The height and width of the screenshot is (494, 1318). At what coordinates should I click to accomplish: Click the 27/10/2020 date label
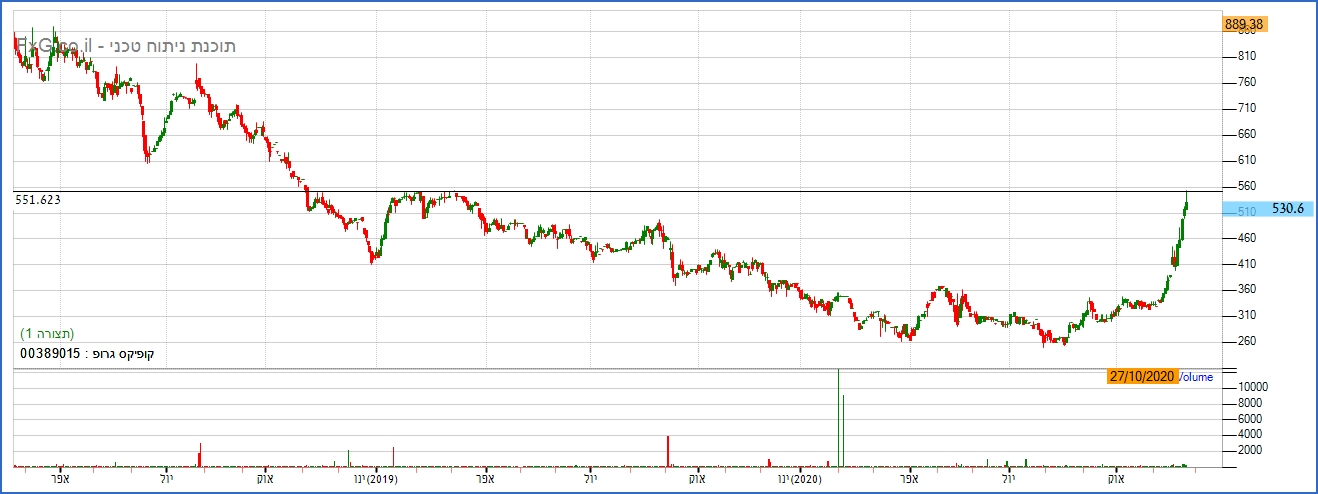point(1142,377)
